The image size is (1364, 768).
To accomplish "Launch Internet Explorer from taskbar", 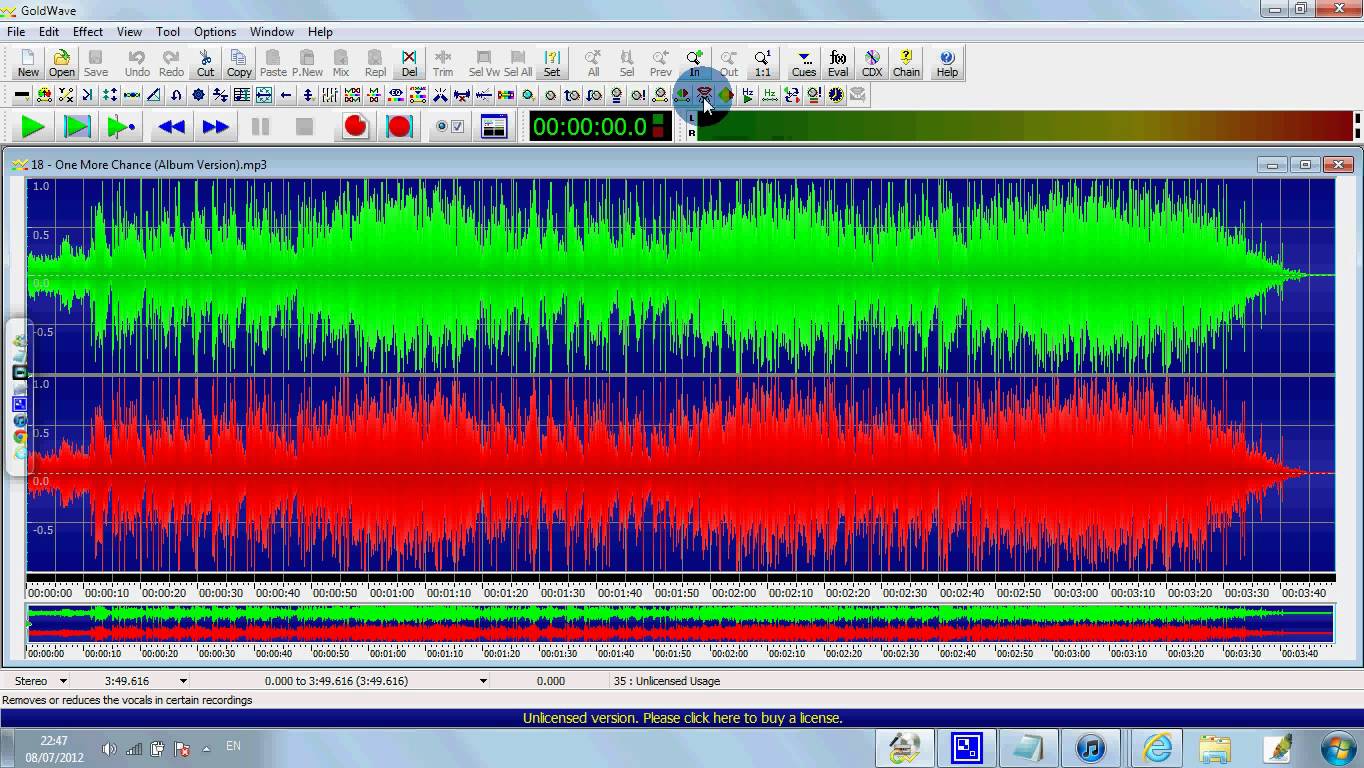I will tap(1157, 748).
